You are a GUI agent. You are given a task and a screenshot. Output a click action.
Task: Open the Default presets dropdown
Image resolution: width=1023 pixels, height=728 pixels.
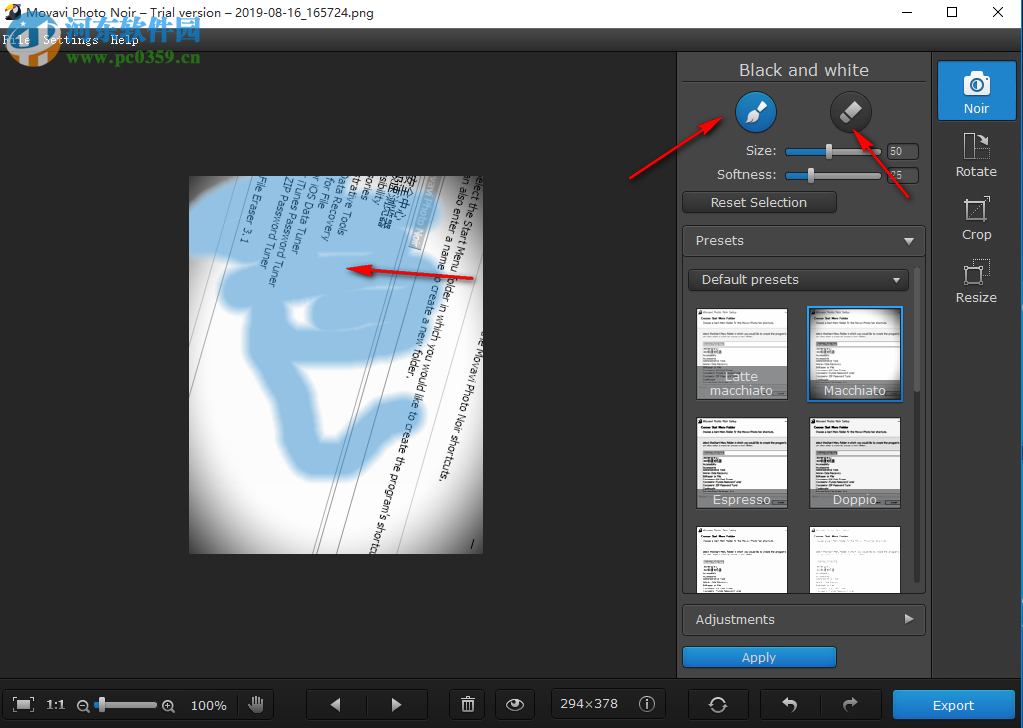pos(797,279)
